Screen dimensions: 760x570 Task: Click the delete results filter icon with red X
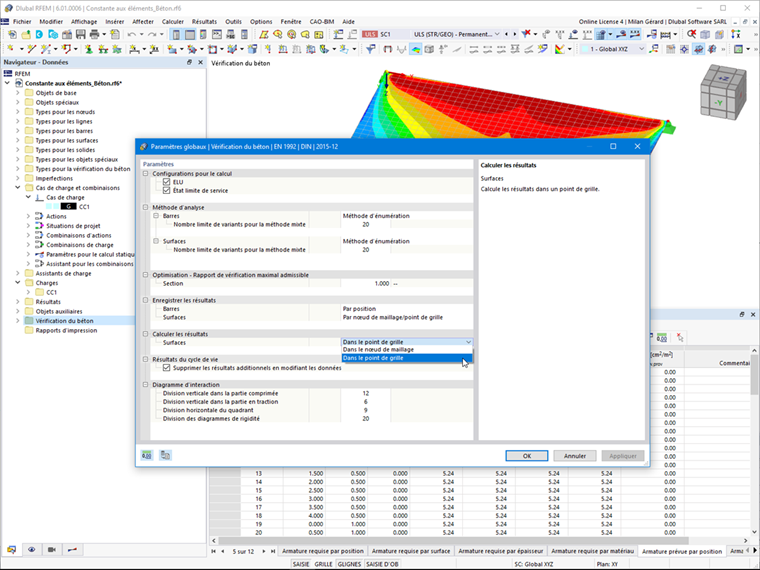pos(525,34)
